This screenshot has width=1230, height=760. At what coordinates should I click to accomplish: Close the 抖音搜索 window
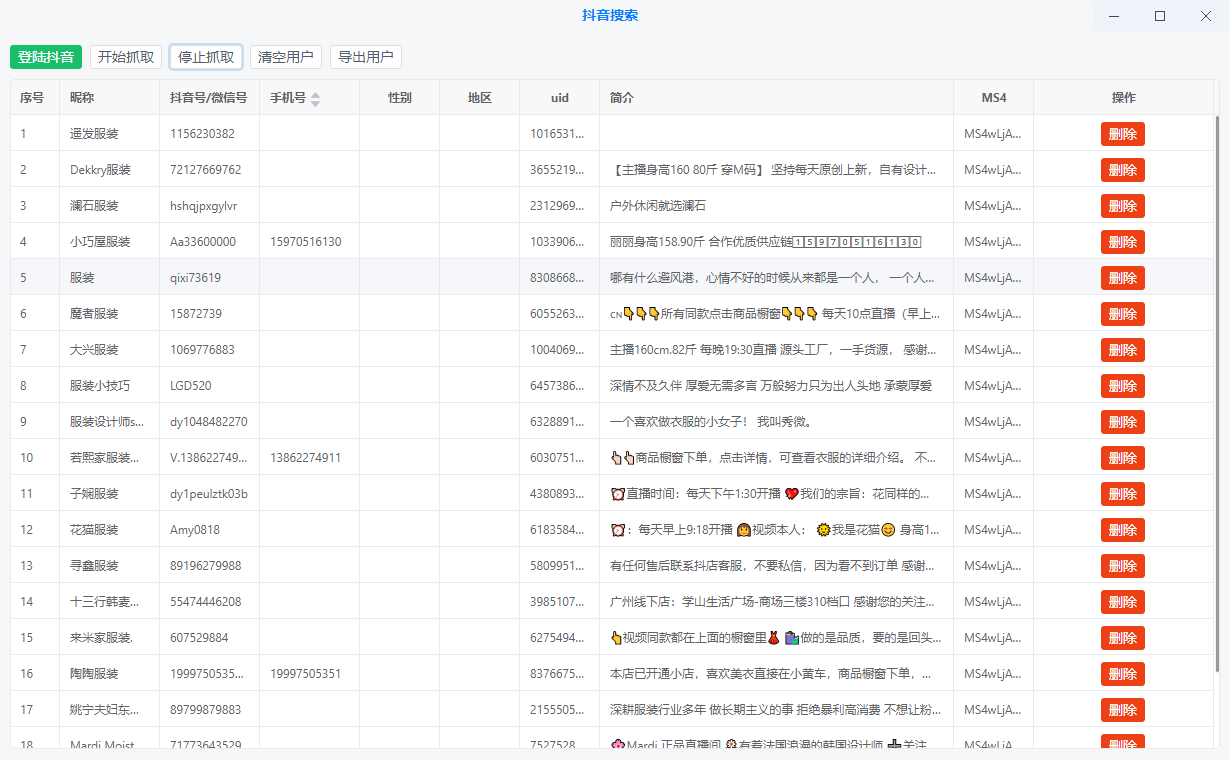tap(1206, 15)
